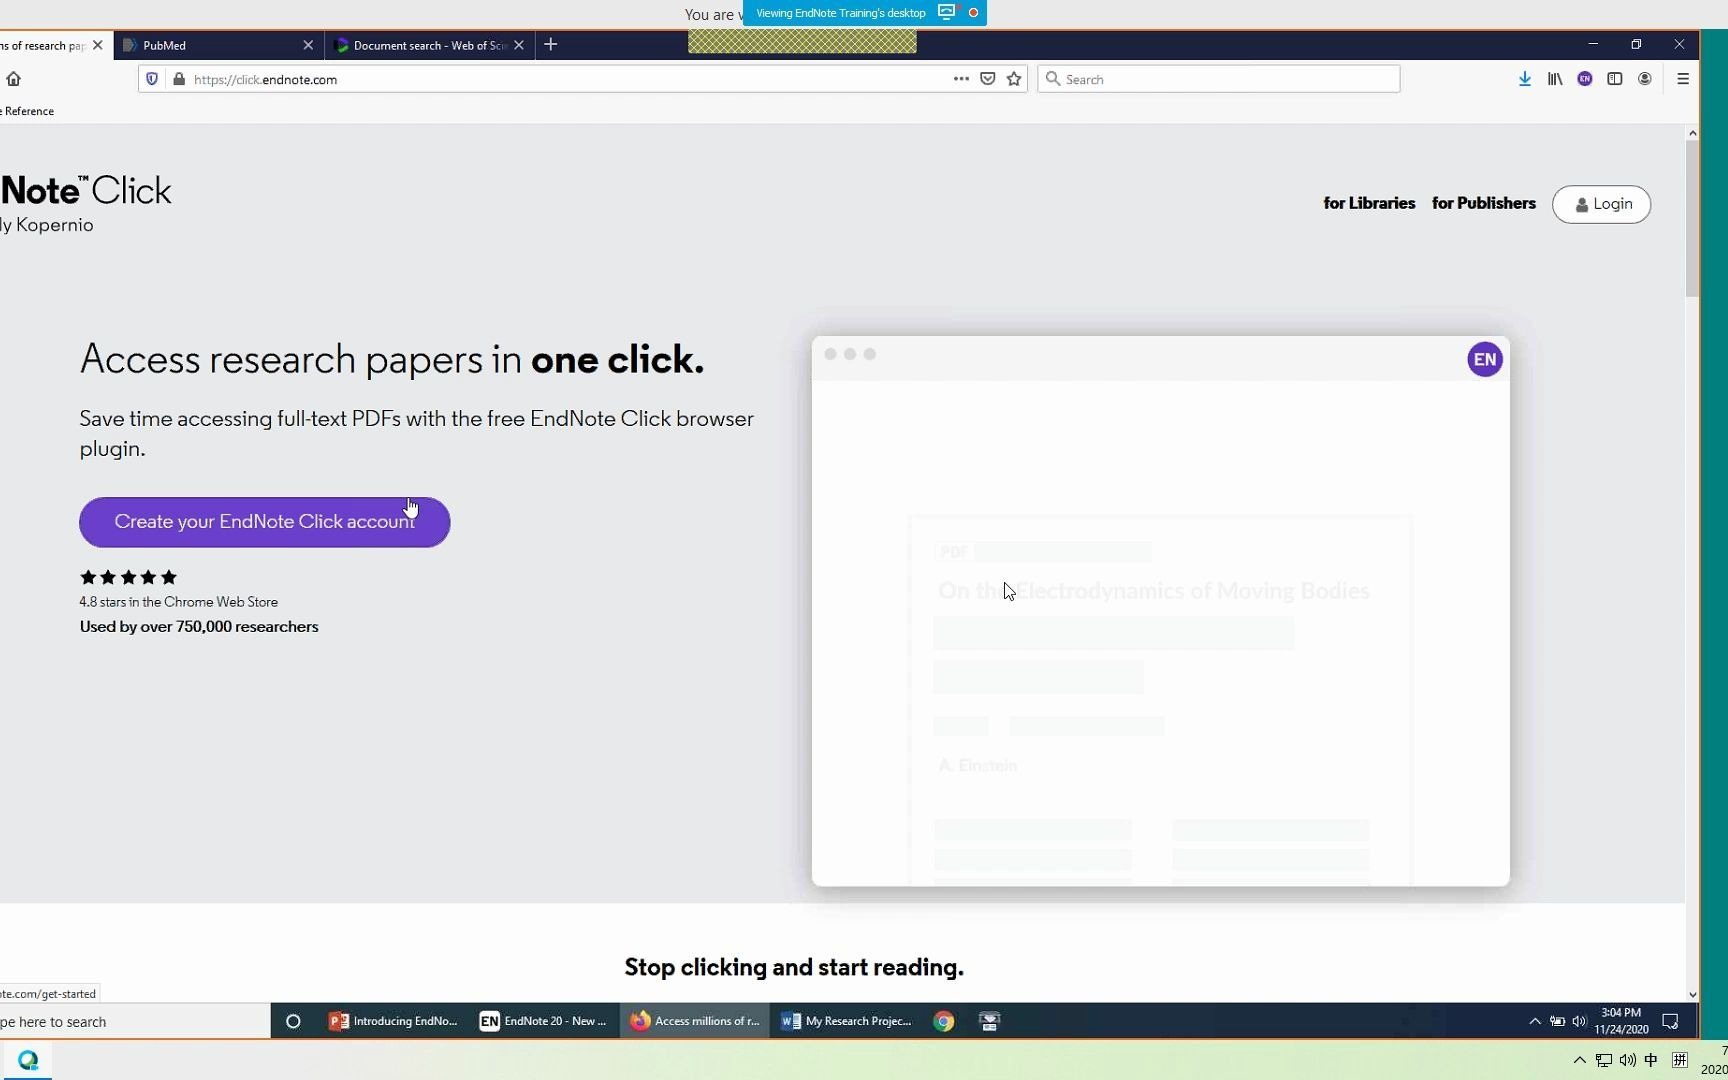Click the Reference bookmark item
This screenshot has width=1728, height=1080.
pos(28,111)
